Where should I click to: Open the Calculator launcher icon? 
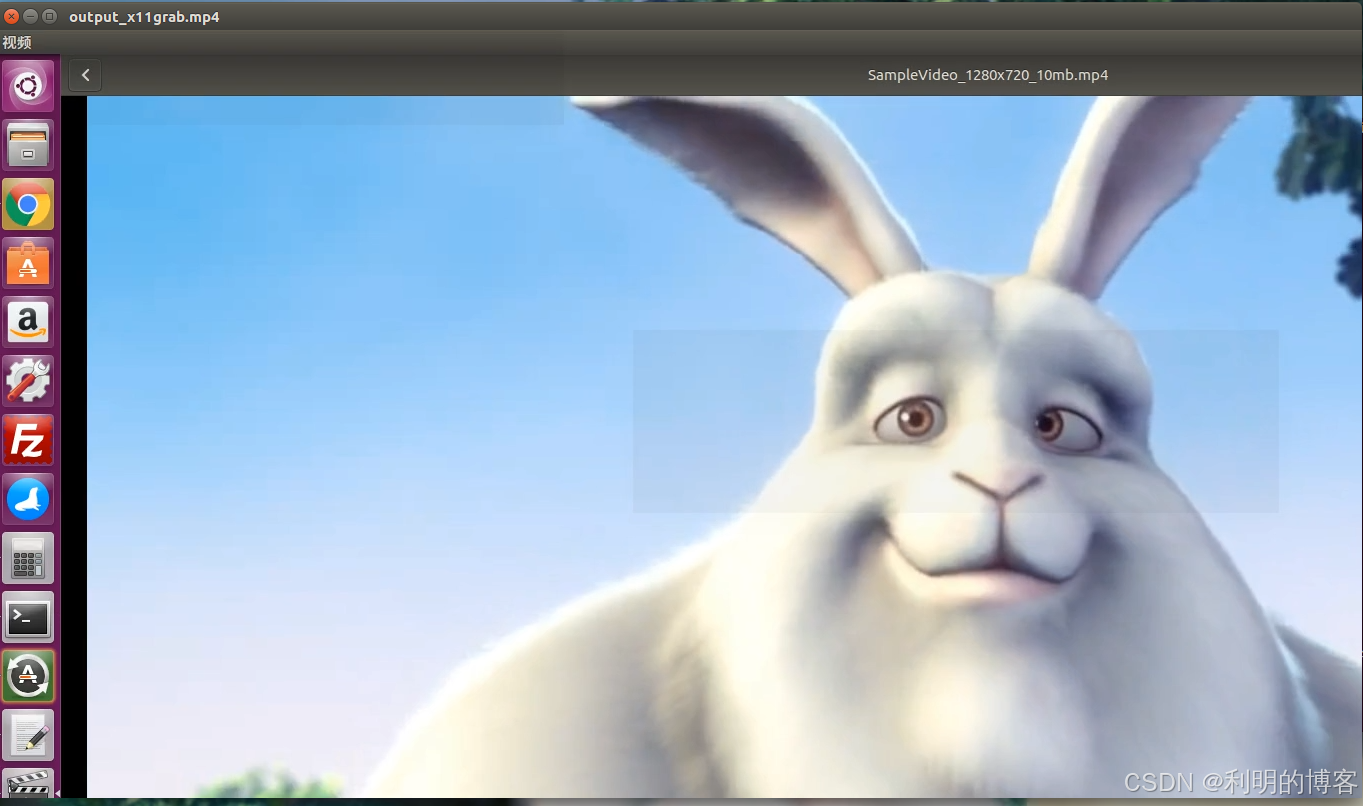[28, 559]
